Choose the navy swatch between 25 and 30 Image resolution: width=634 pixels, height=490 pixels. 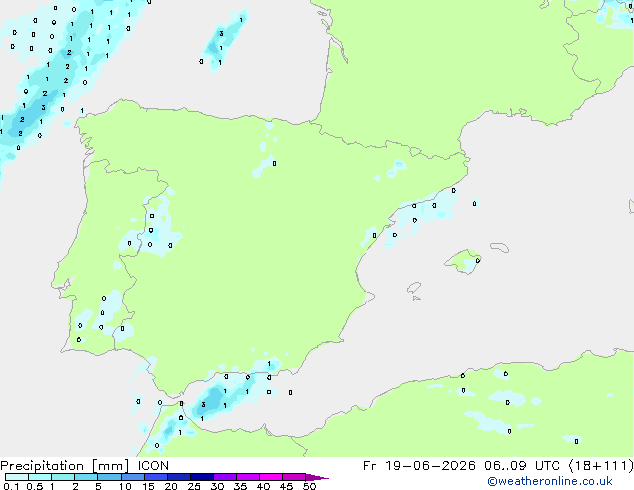[x=201, y=477]
